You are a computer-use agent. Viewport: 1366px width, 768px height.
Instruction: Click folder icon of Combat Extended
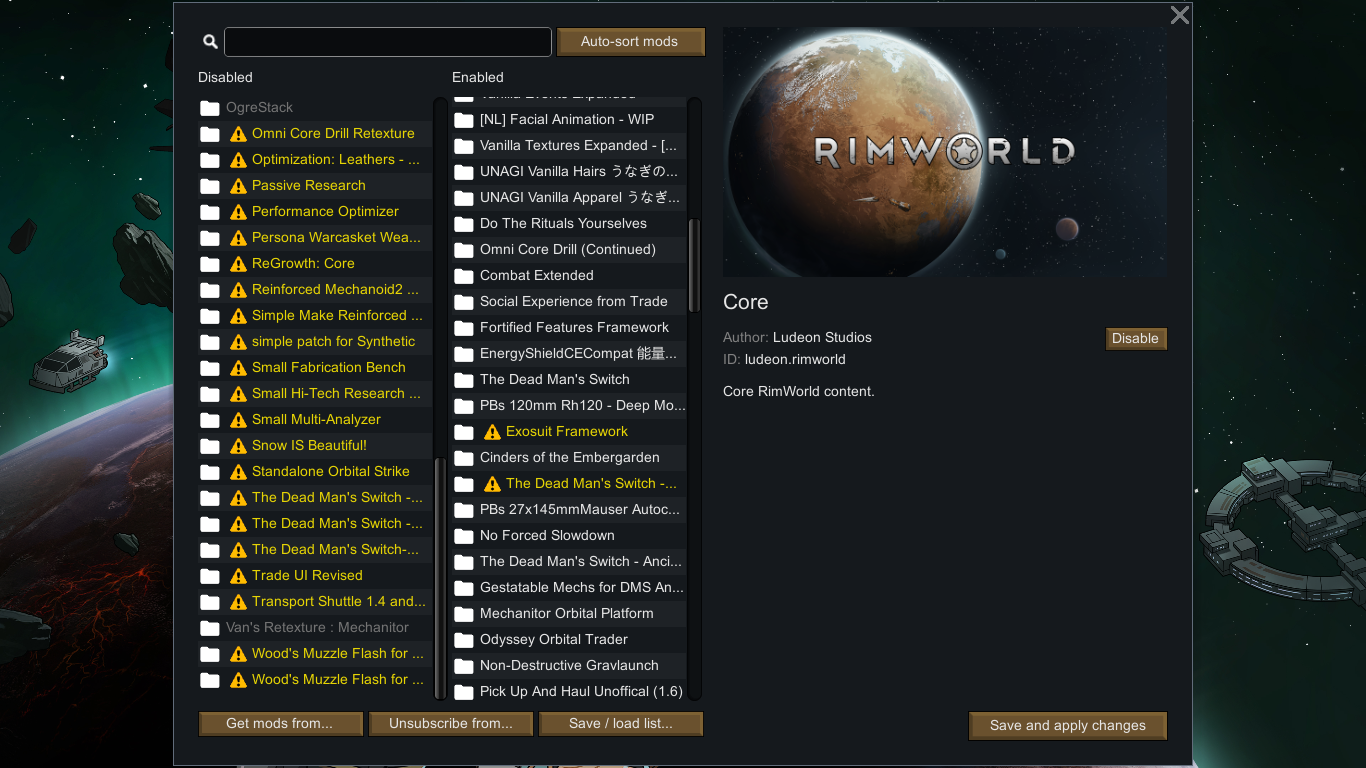coord(464,276)
